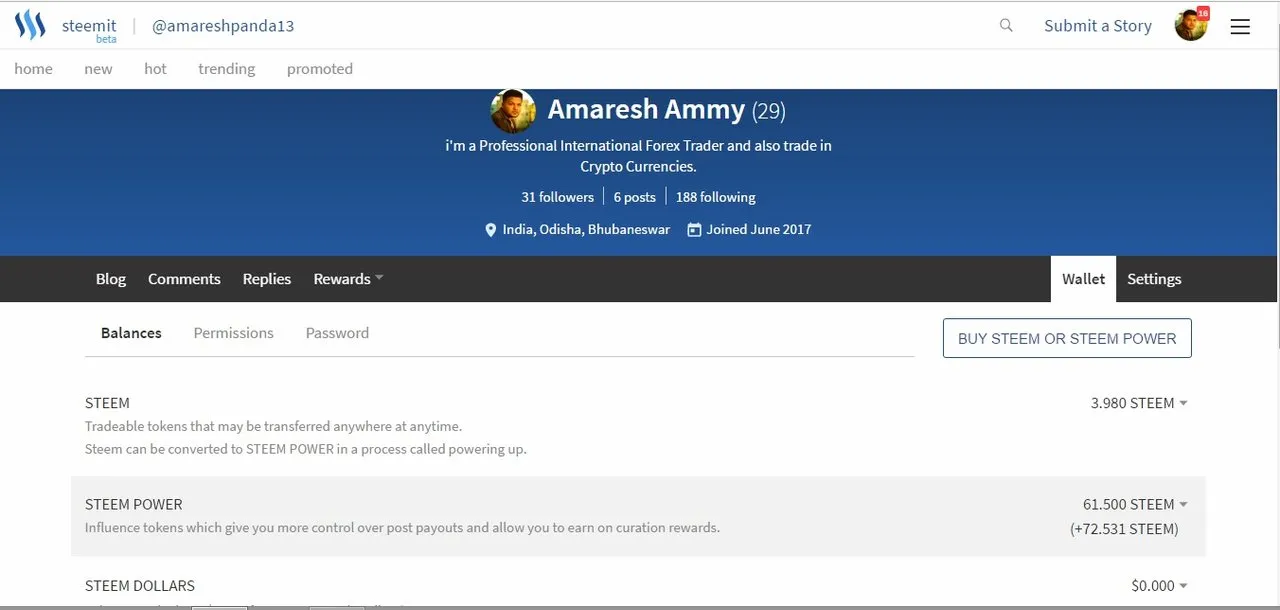Viewport: 1280px width, 610px height.
Task: Open the trending posts feed
Action: tap(226, 69)
